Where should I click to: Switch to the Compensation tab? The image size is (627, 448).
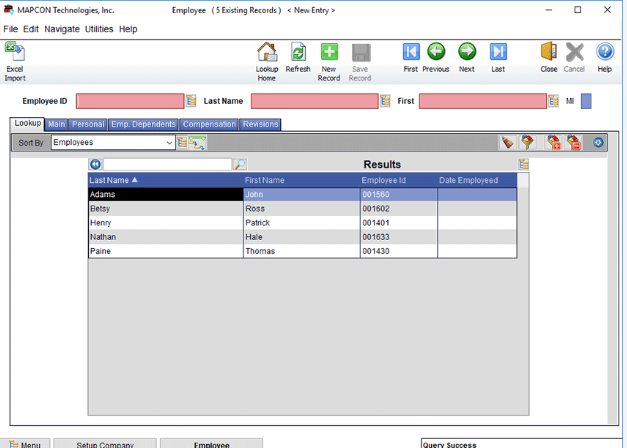(x=210, y=125)
